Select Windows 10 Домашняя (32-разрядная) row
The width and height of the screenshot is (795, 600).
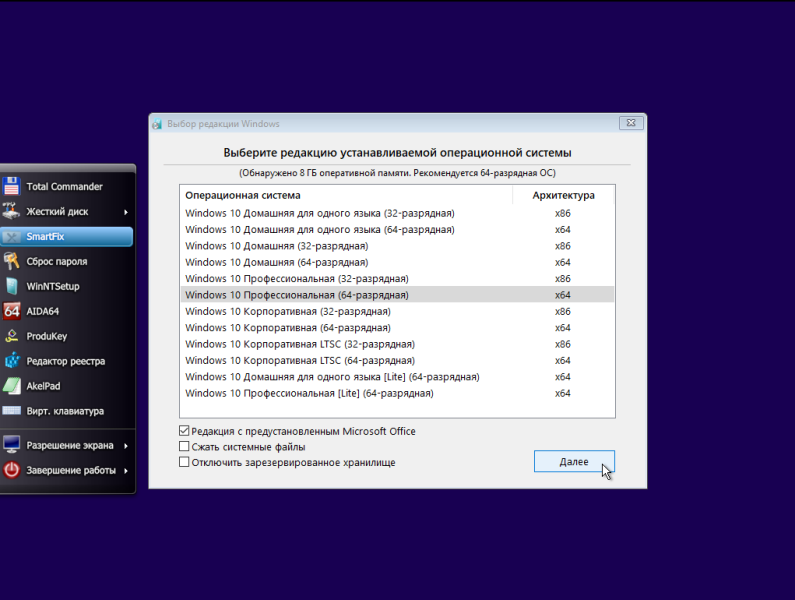coord(276,246)
